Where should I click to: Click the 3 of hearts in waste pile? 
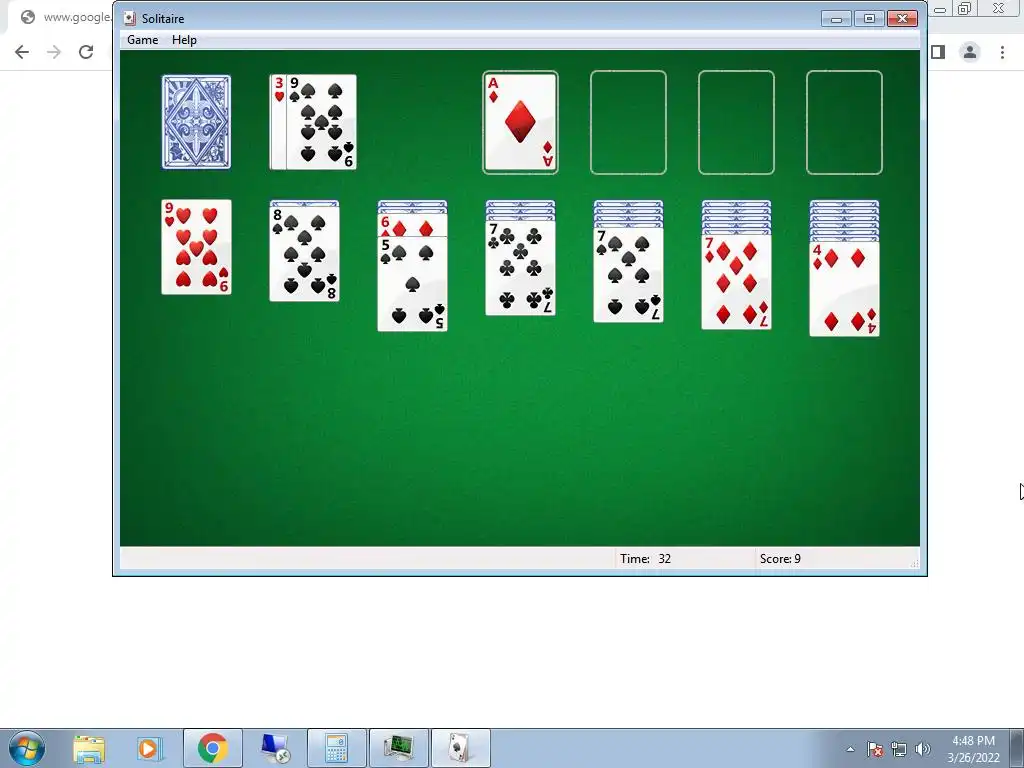(x=278, y=122)
